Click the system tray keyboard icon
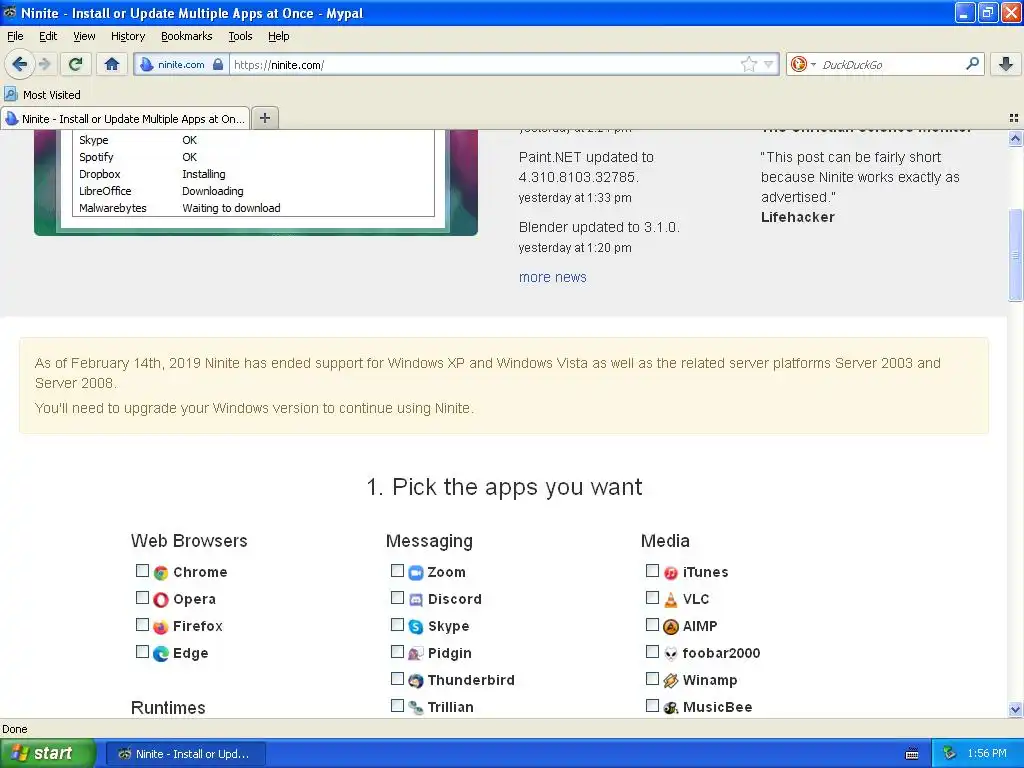1024x768 pixels. point(912,754)
